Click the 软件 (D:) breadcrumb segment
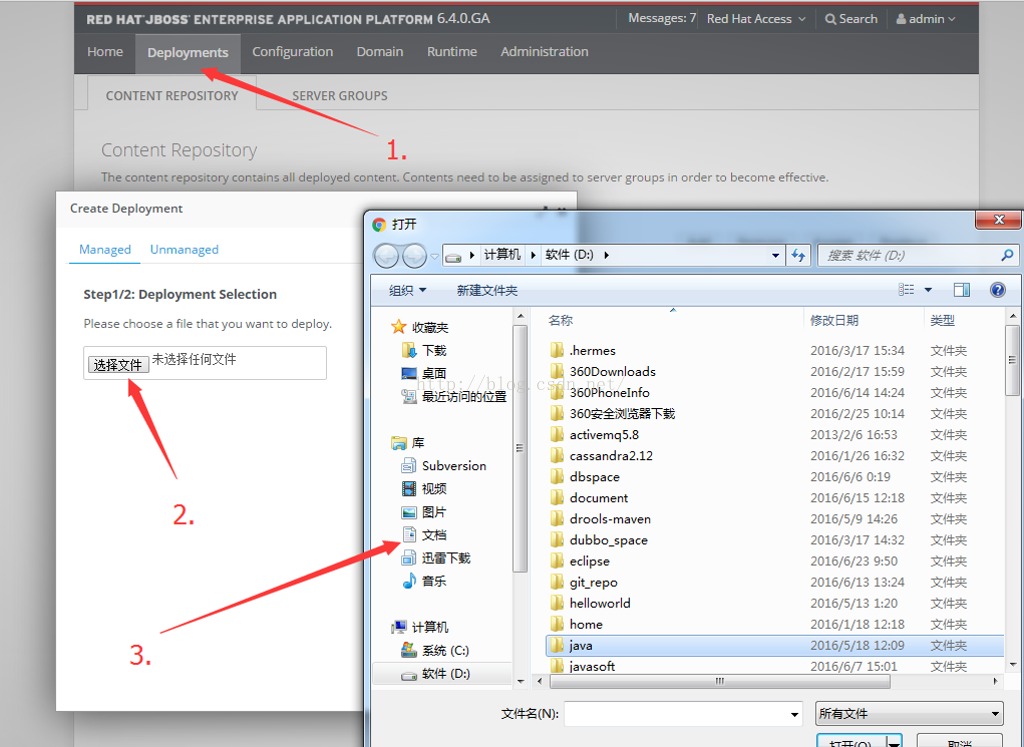Image resolution: width=1024 pixels, height=747 pixels. 569,255
